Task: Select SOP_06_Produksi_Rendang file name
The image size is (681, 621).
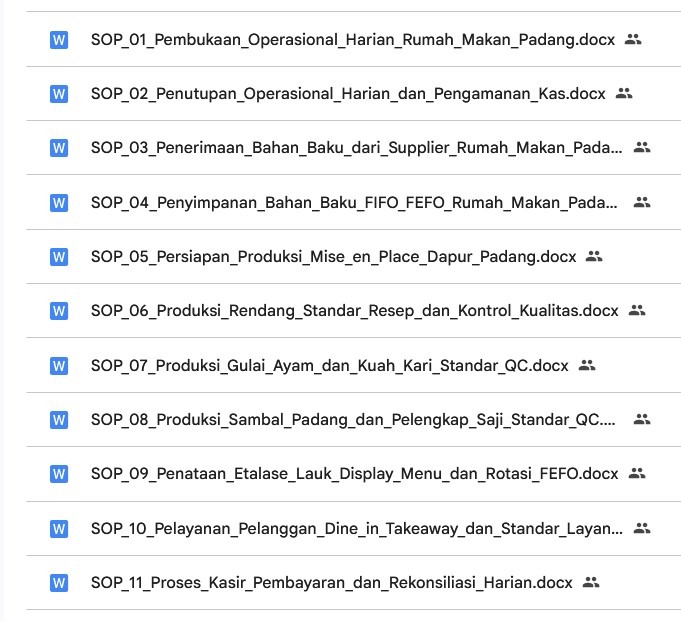Action: coord(354,311)
